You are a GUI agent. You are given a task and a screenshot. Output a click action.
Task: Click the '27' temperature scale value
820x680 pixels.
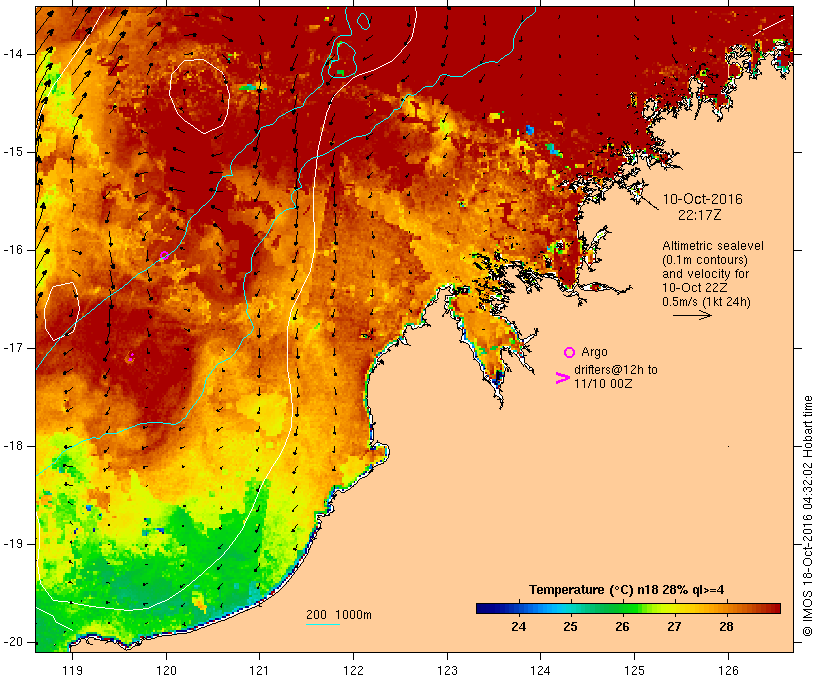[674, 627]
